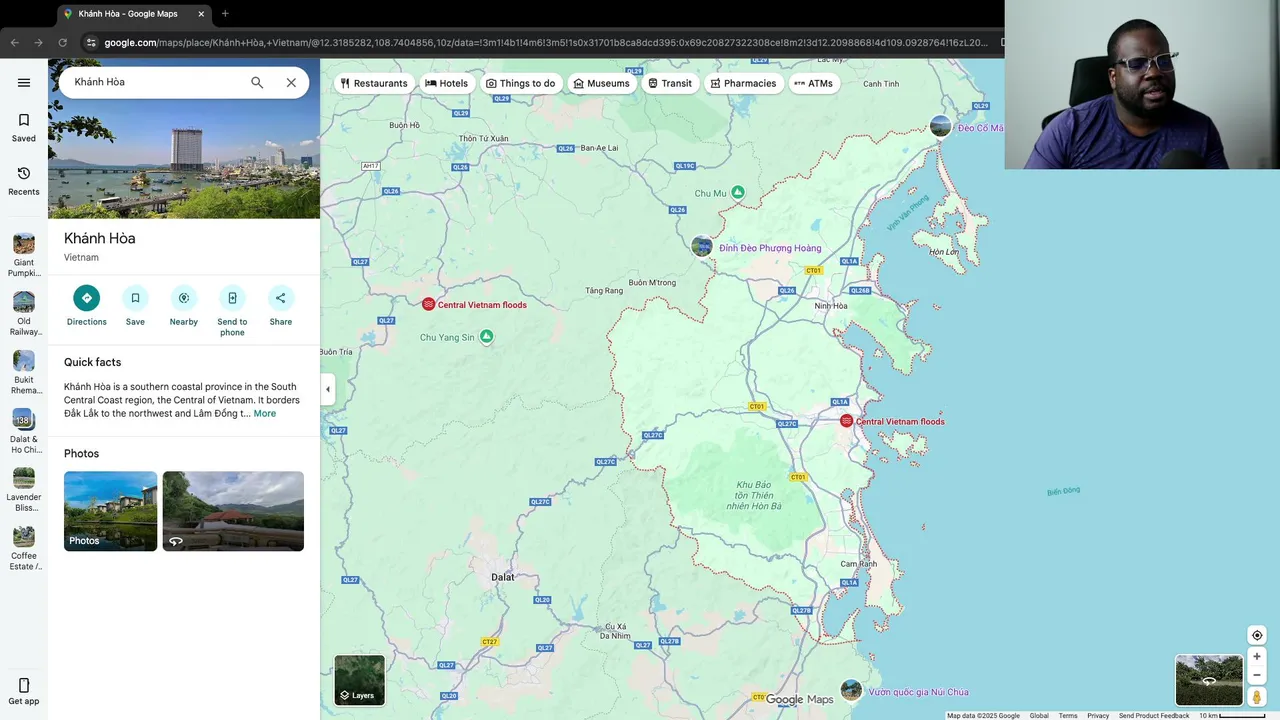Share Khánh Hòa location
This screenshot has width=1280, height=720.
click(281, 305)
